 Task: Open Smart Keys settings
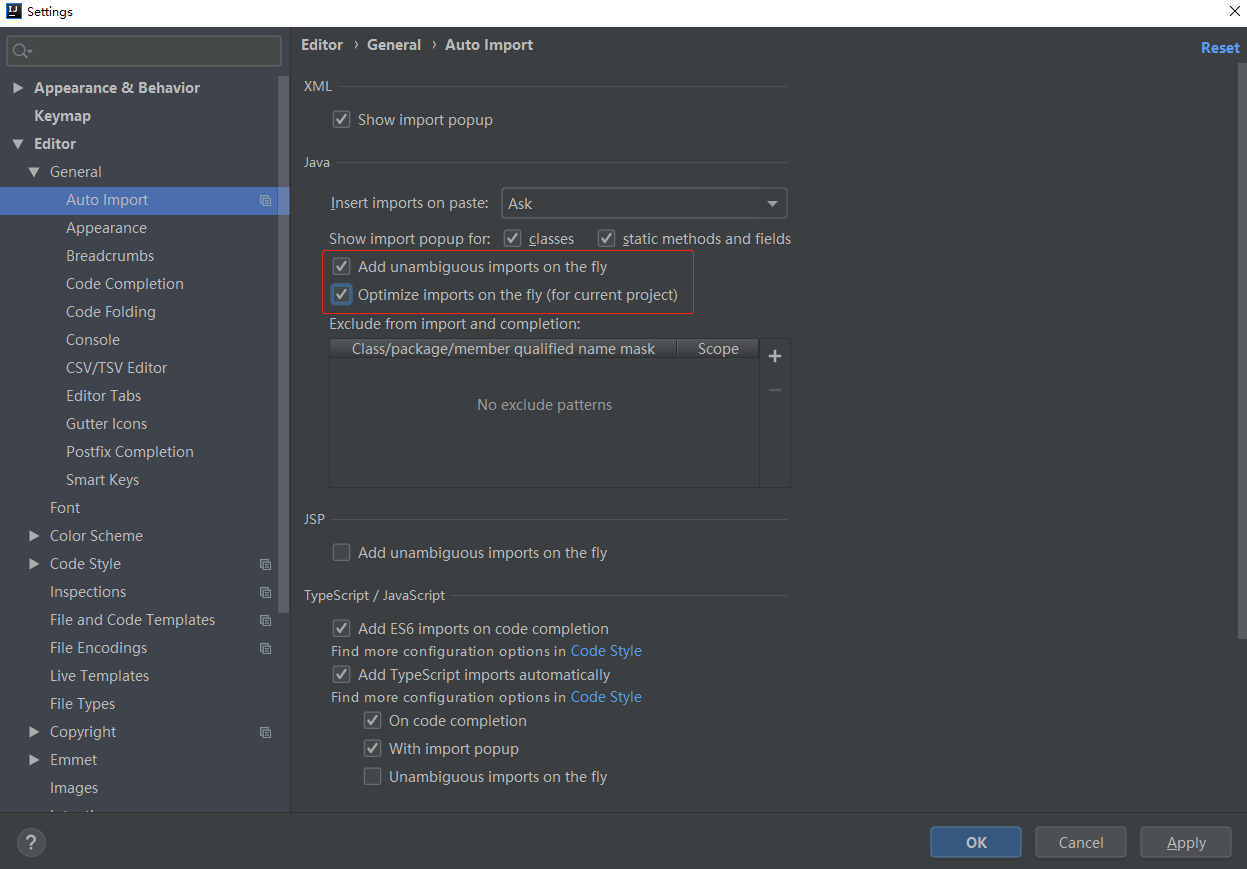[103, 480]
